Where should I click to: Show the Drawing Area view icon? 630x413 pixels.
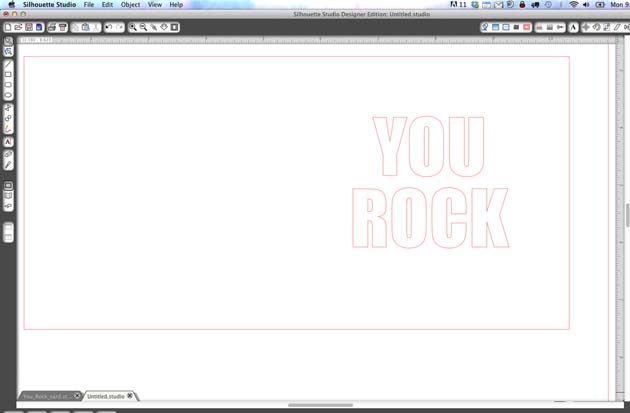tap(8, 186)
